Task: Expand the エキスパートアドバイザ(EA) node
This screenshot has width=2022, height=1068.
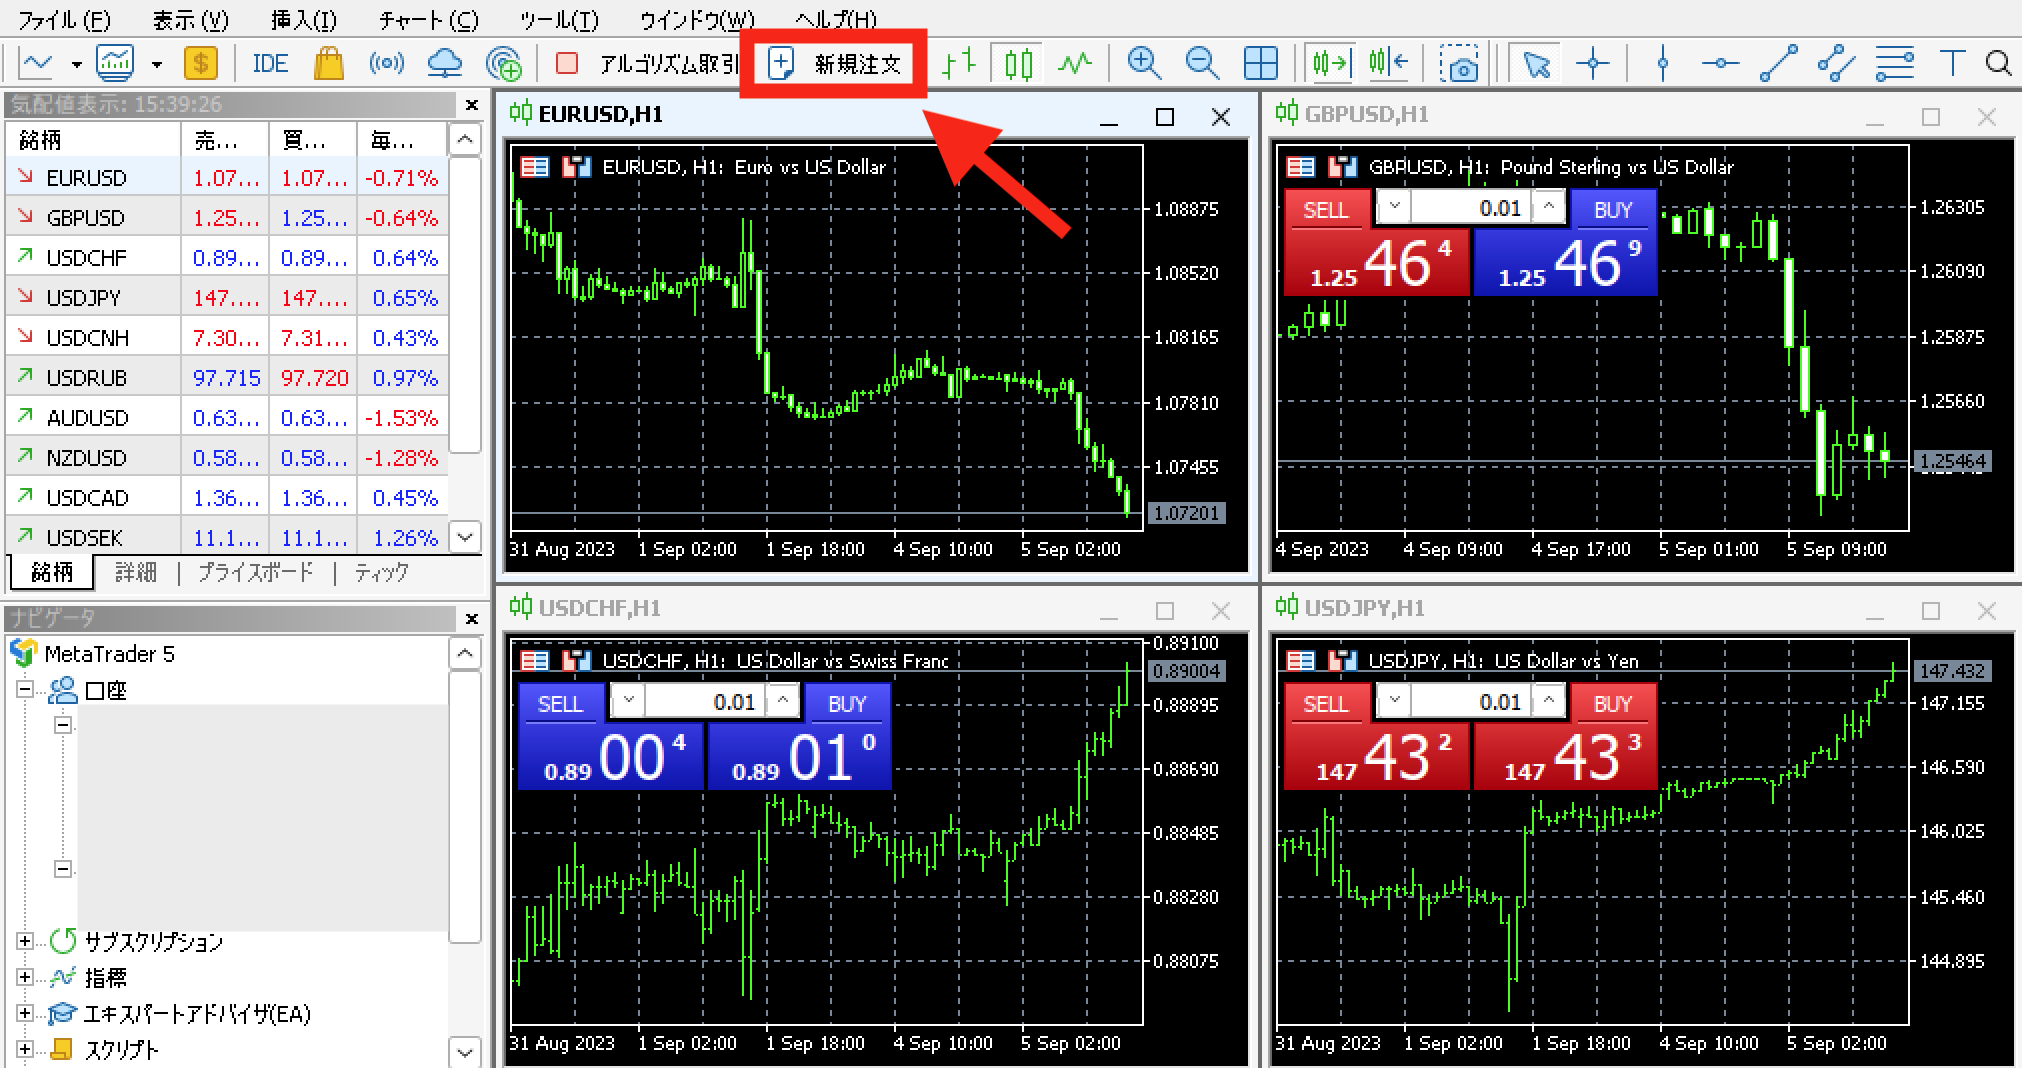Action: click(26, 1013)
